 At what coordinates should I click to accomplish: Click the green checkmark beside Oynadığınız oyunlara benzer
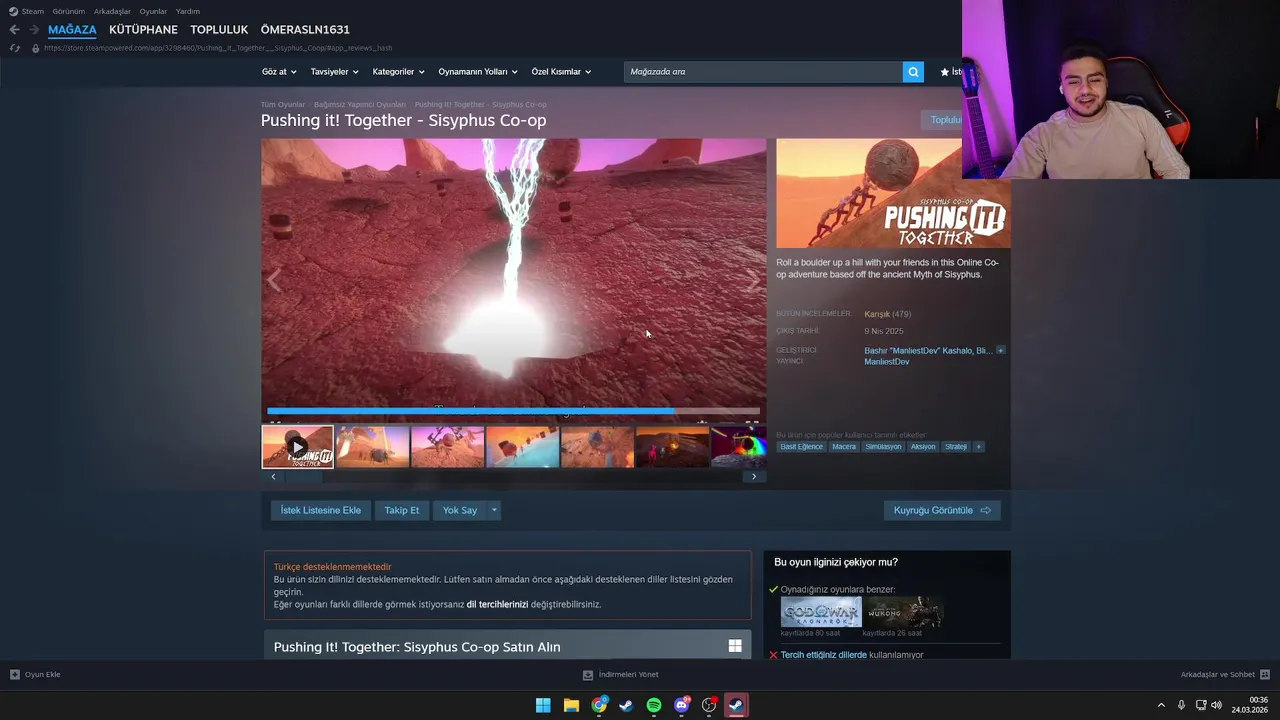(773, 589)
